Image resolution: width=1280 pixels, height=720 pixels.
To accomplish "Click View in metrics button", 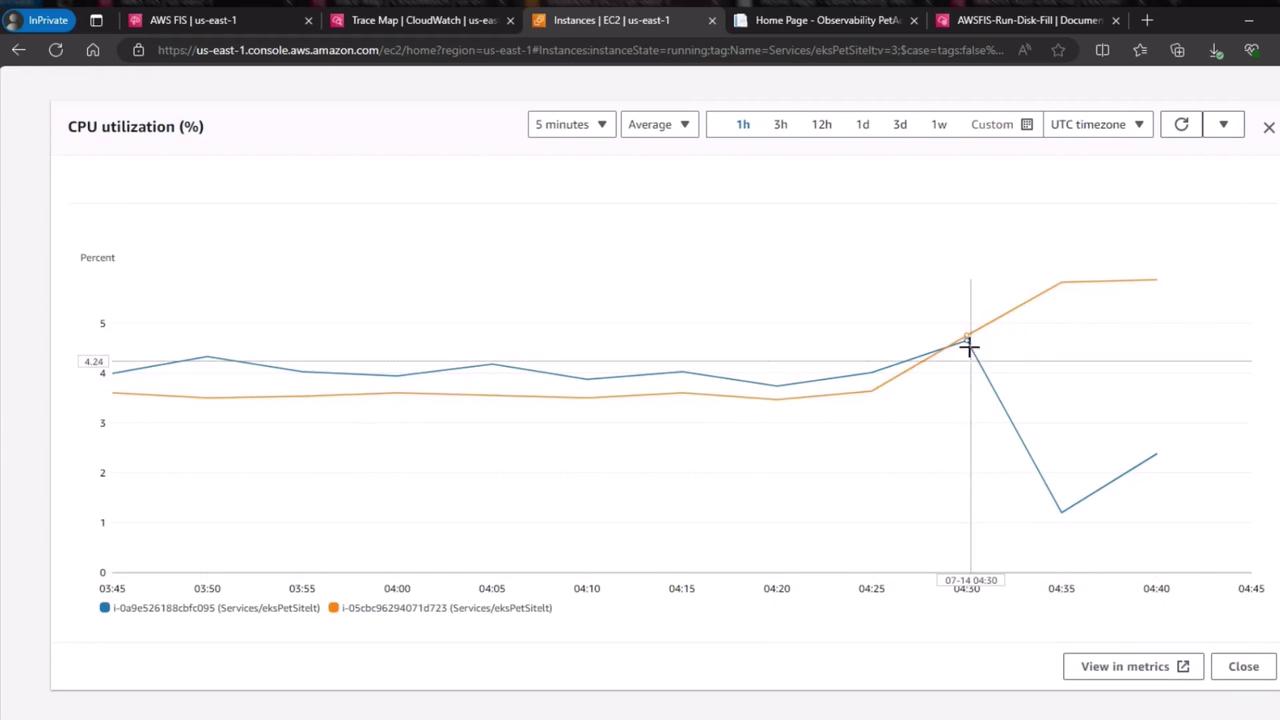I will tap(1134, 667).
